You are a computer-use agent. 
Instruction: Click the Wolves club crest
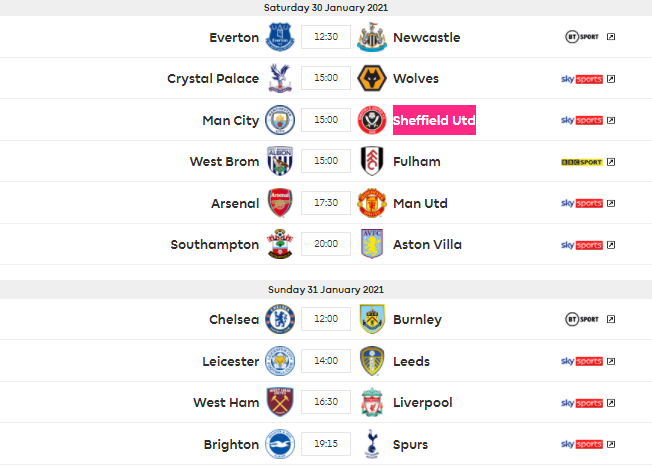(x=373, y=79)
